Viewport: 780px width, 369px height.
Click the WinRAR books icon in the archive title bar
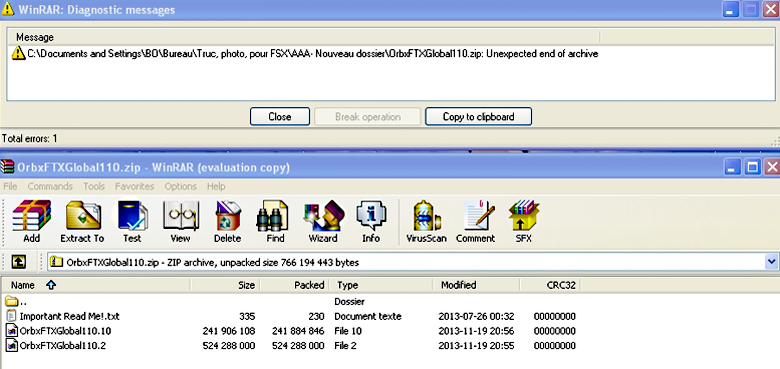click(7, 167)
